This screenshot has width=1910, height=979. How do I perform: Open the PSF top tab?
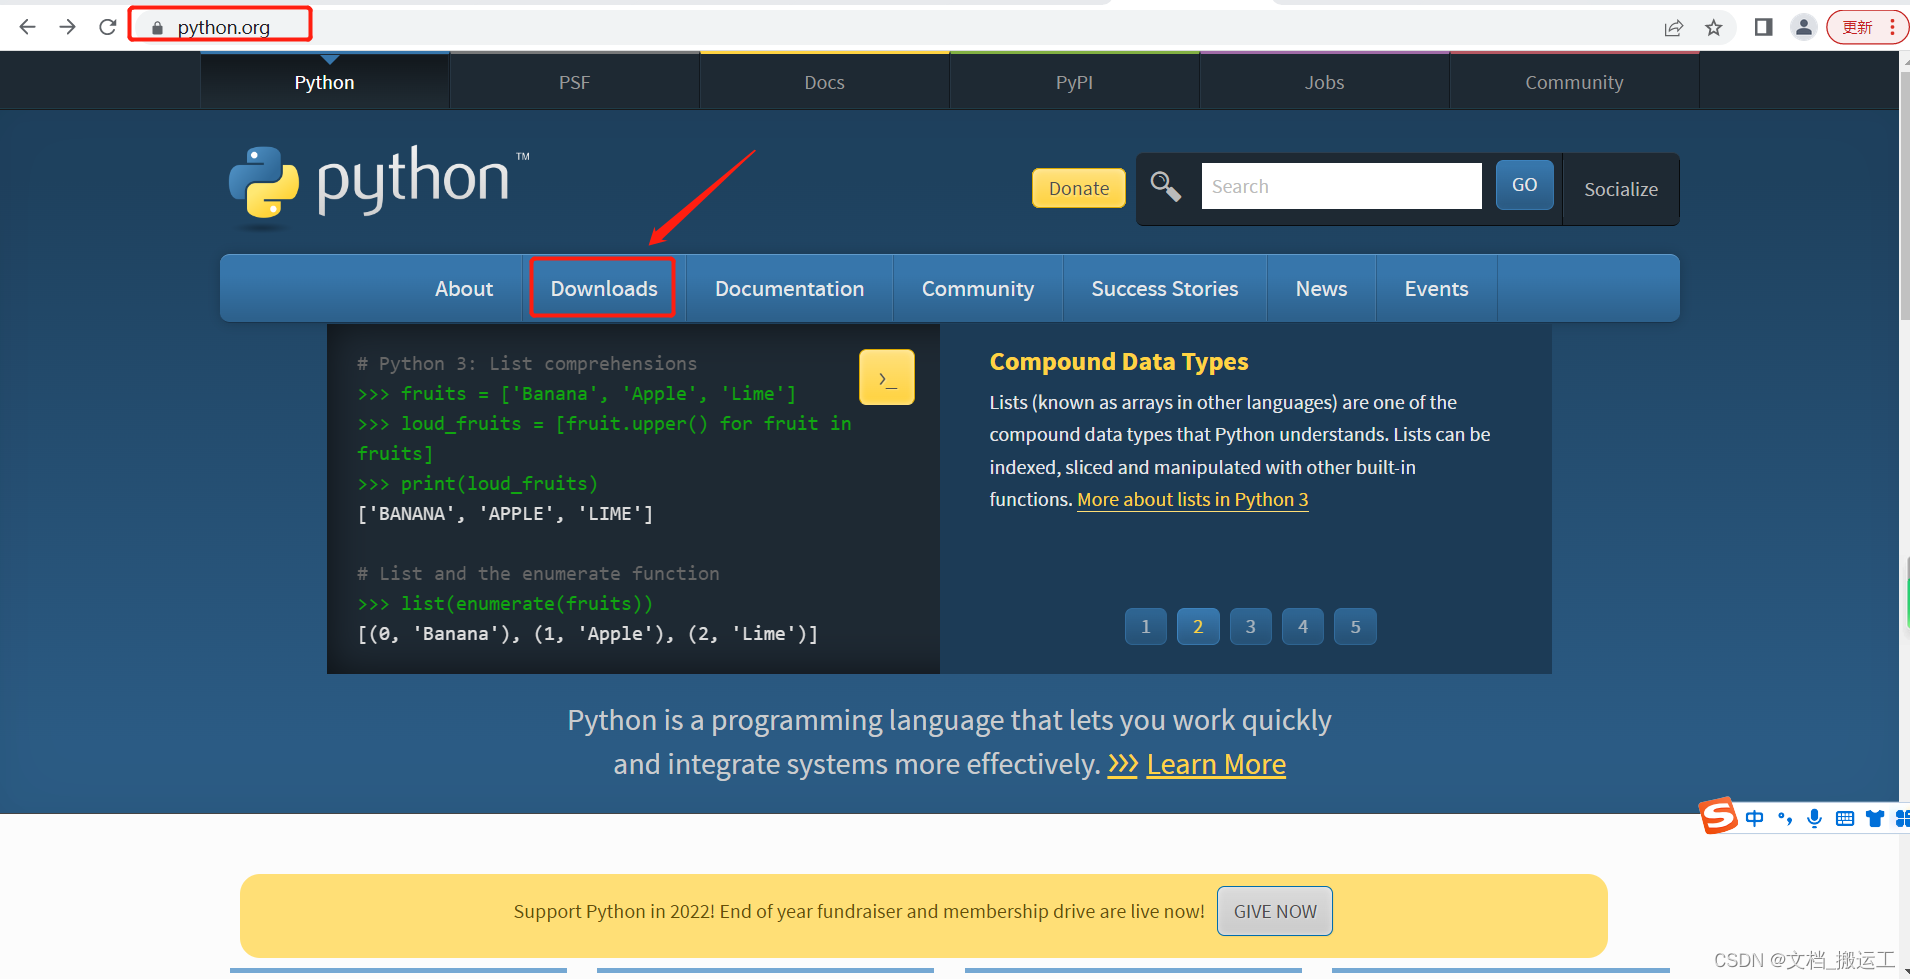tap(574, 82)
